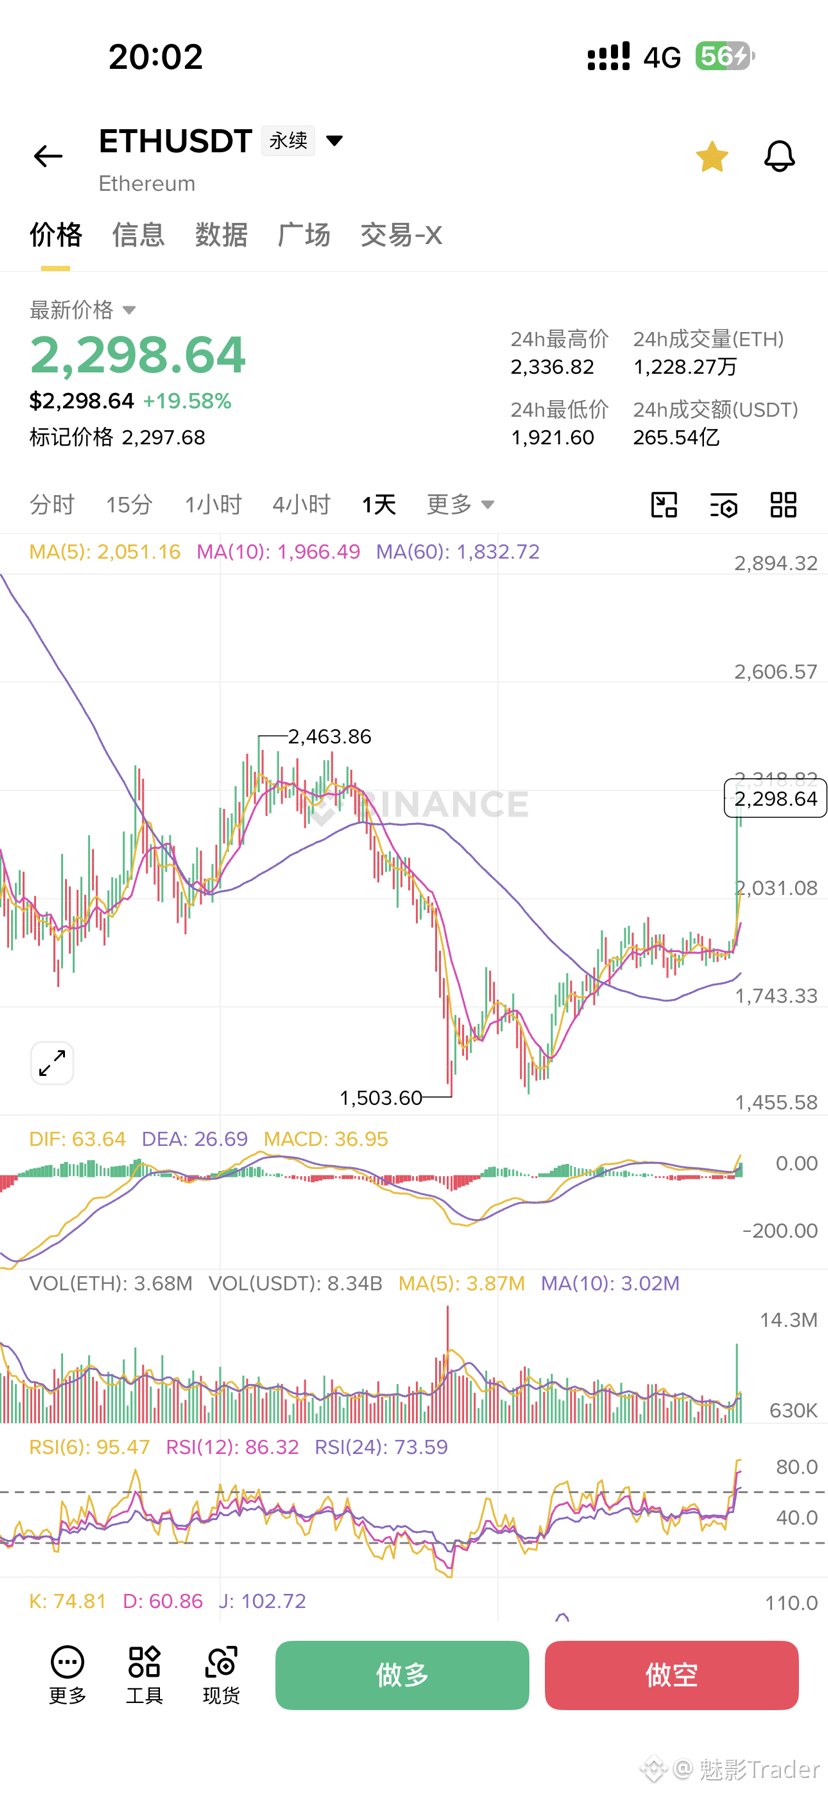Select the 1天 timeframe
This screenshot has width=828, height=1795.
(379, 505)
